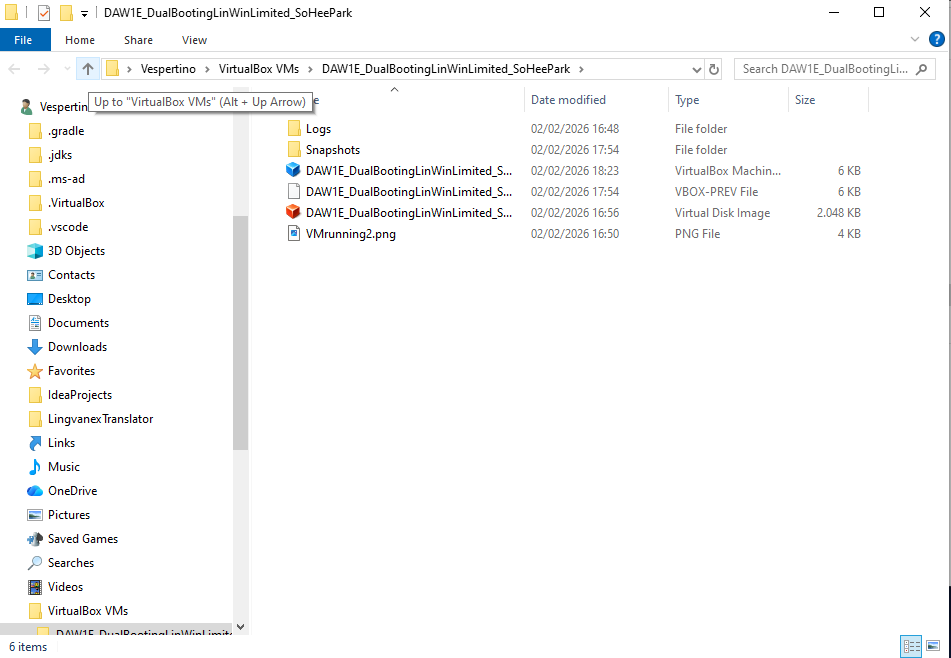Select the .vscode folder in navigation pane
Image resolution: width=951 pixels, height=658 pixels.
(68, 227)
